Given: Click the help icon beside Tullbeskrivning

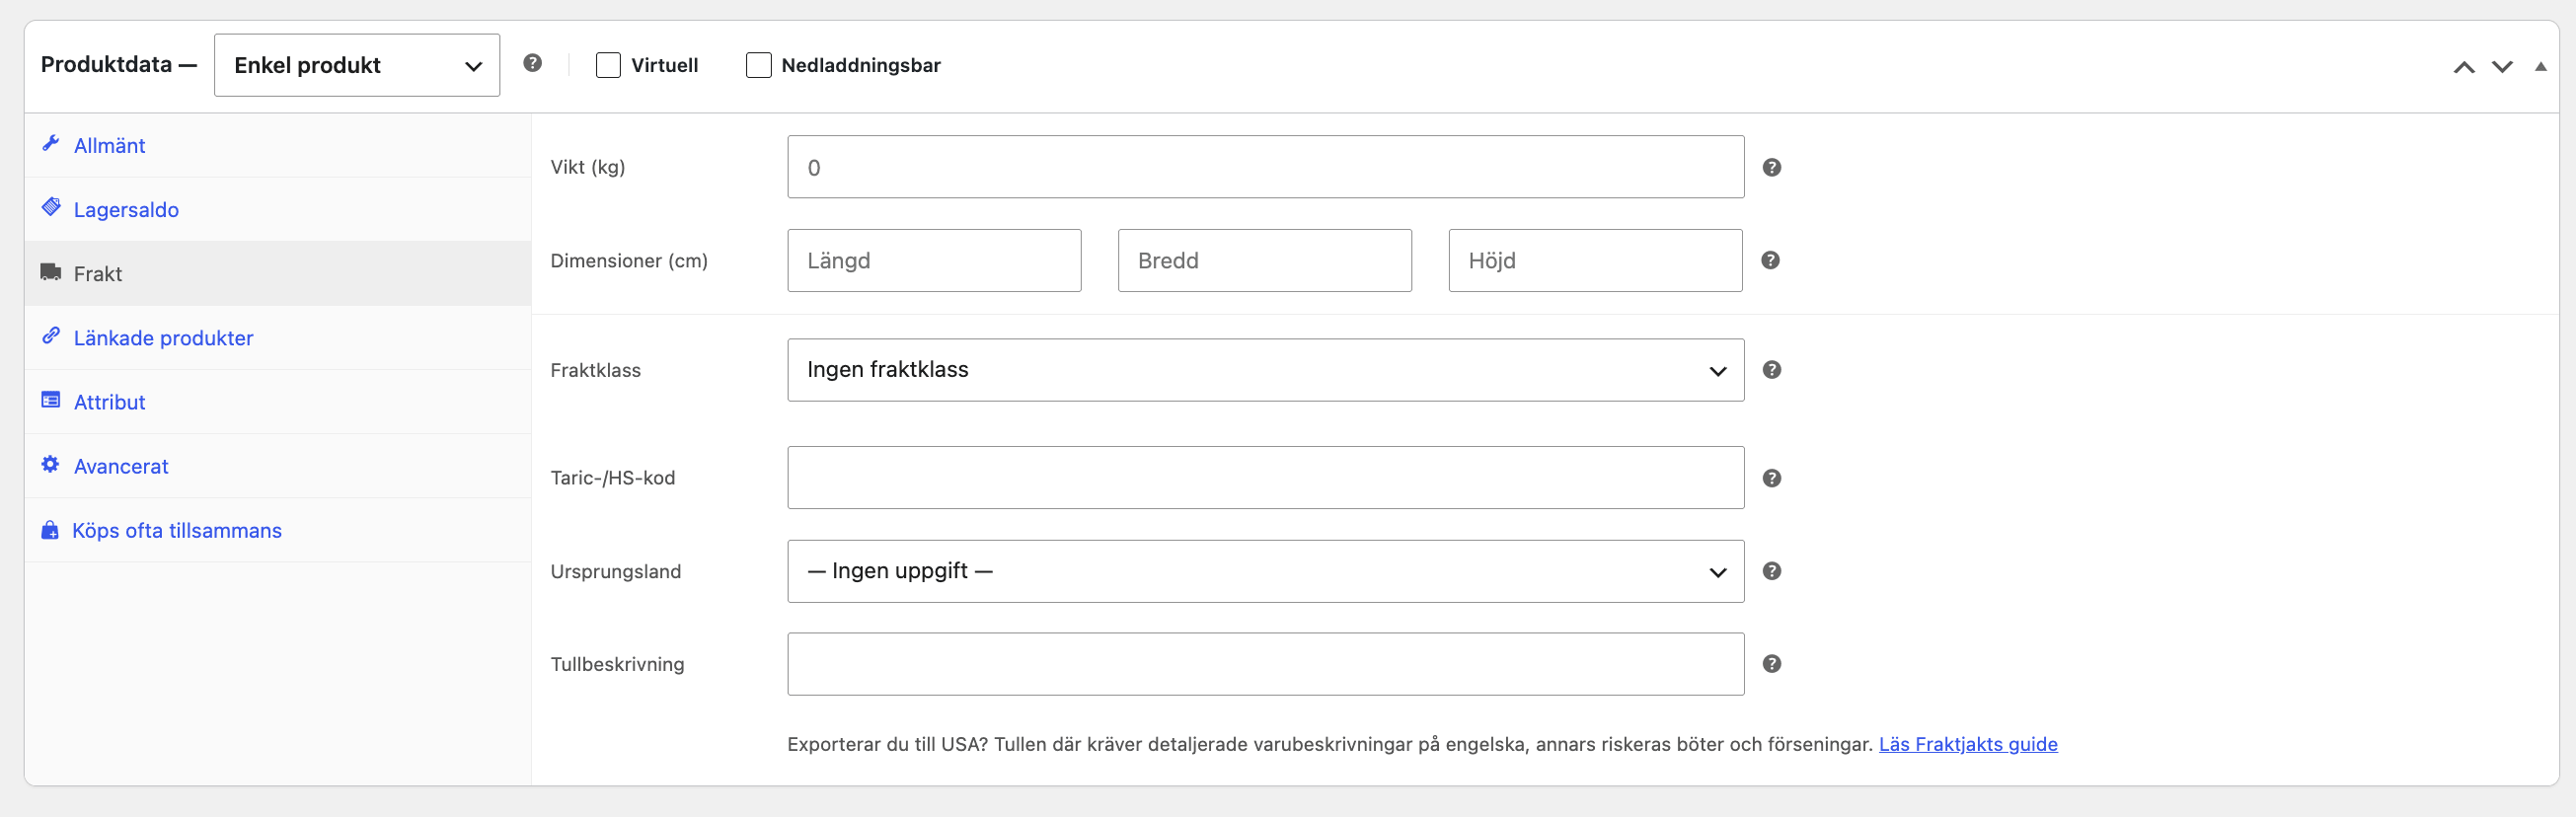Looking at the screenshot, I should [1771, 664].
